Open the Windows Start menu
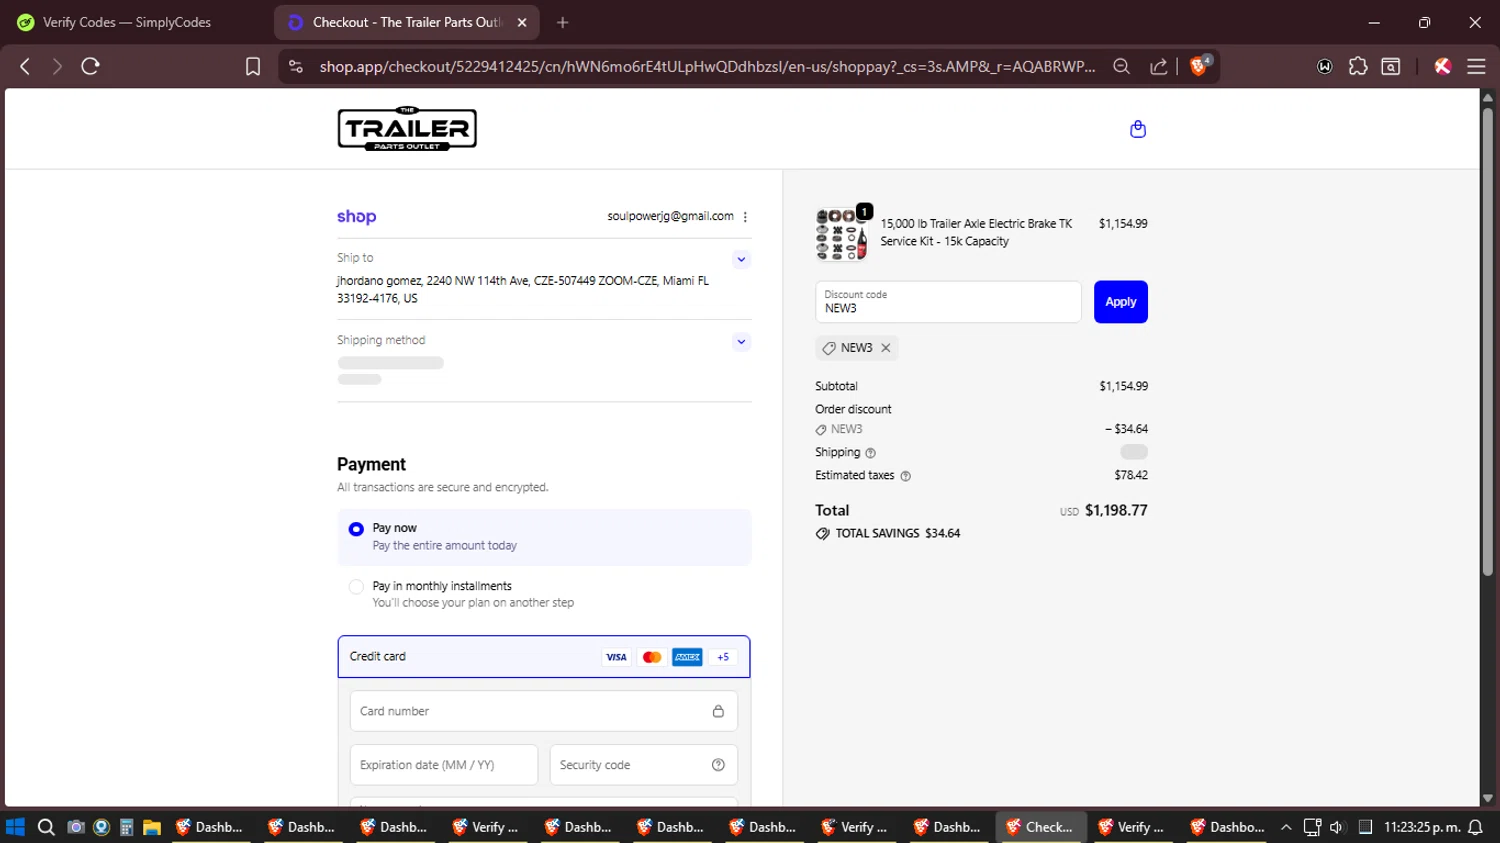 (15, 827)
